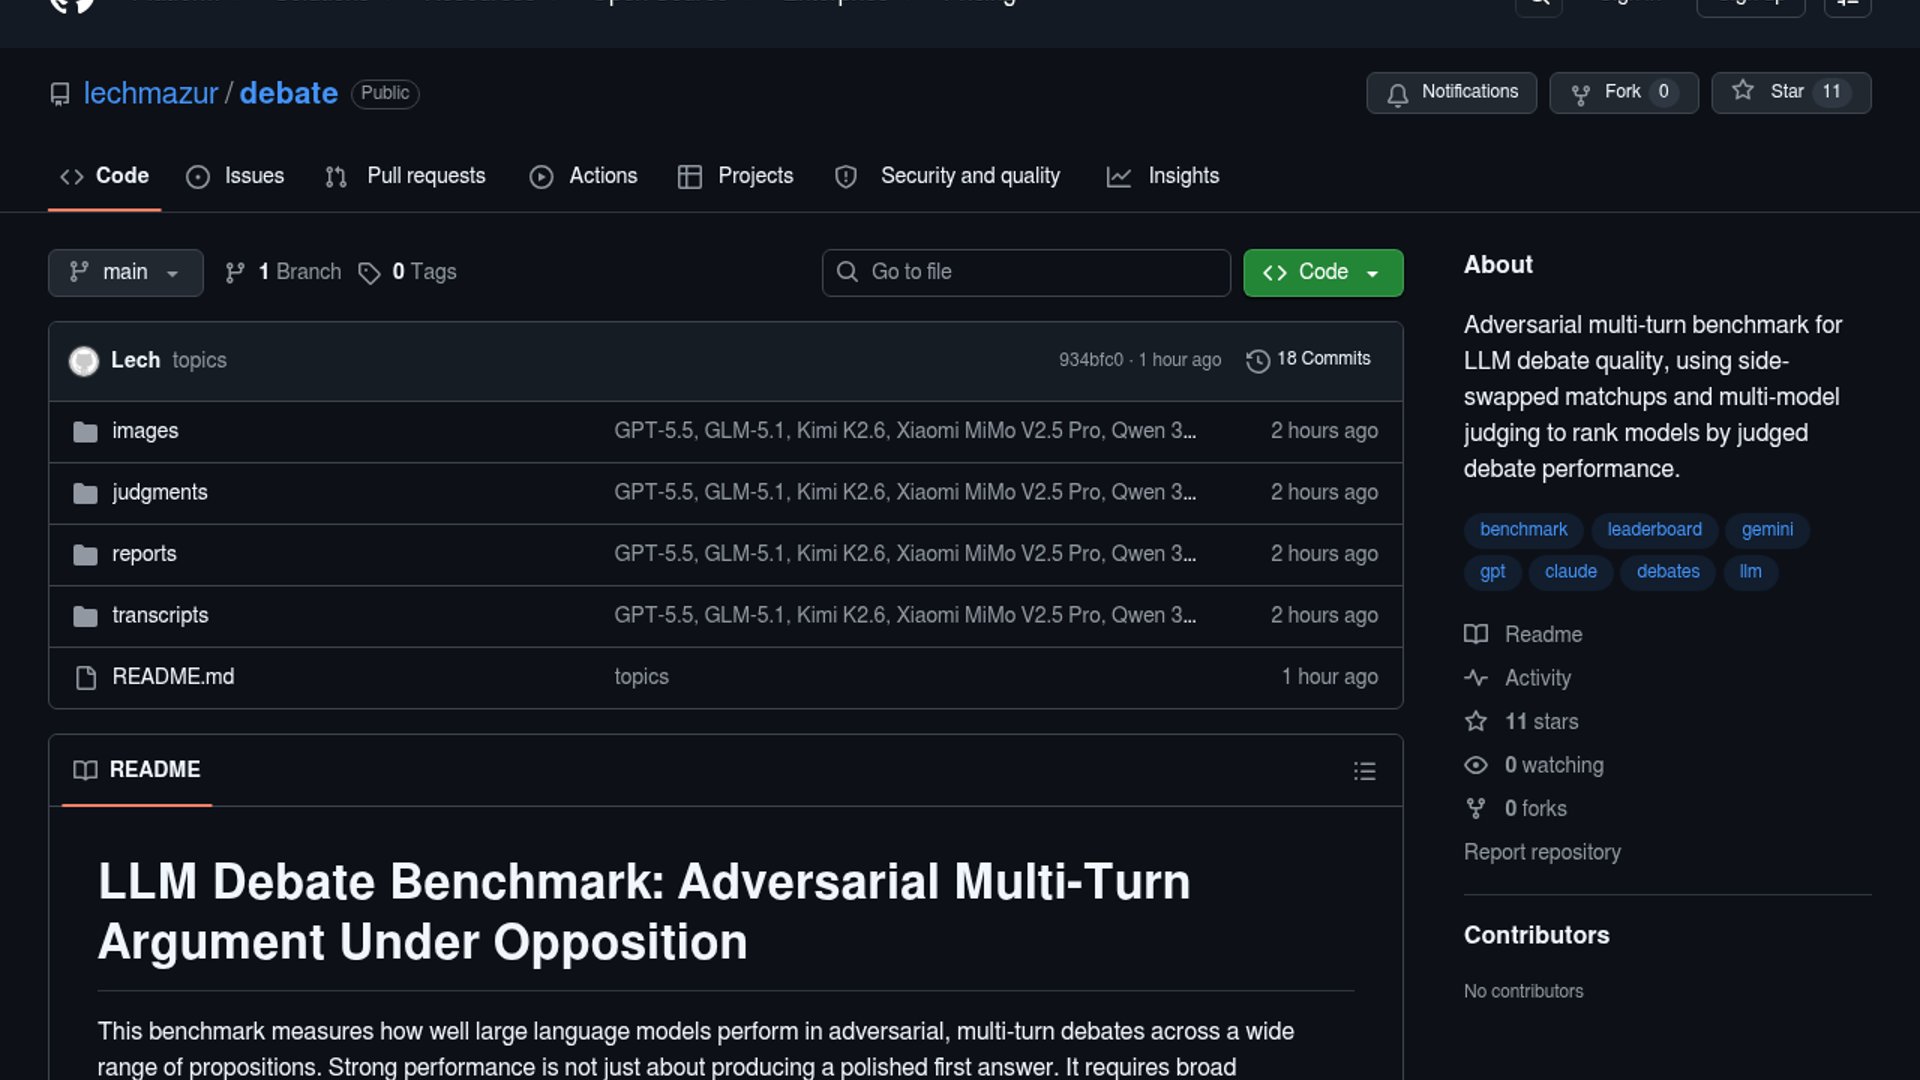Open the Code tab

click(104, 176)
